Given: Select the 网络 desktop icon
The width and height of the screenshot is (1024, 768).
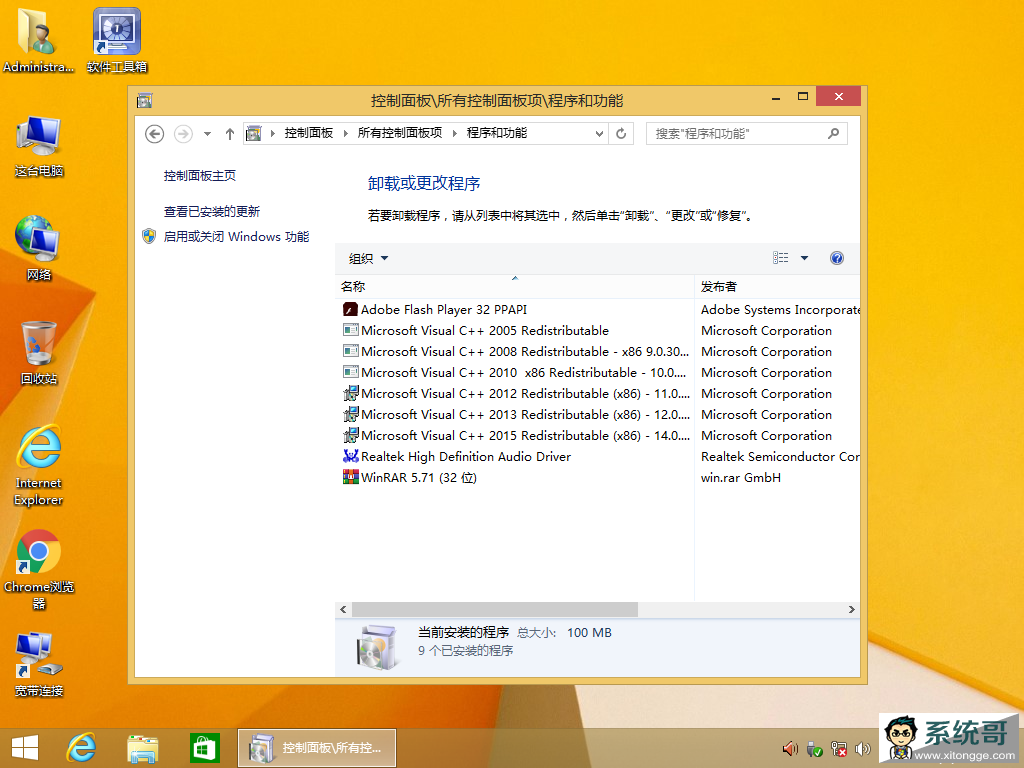Looking at the screenshot, I should [39, 248].
